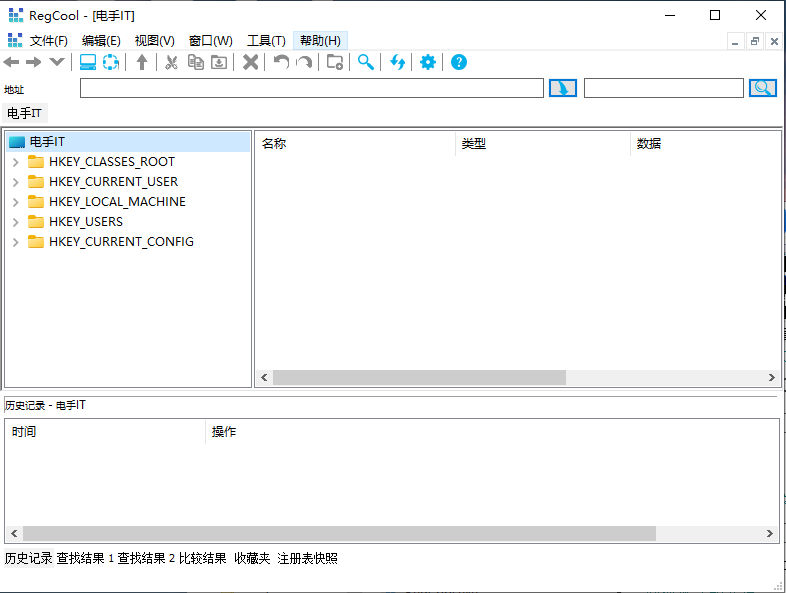Click inside the quick search input field
The width and height of the screenshot is (786, 593).
(664, 88)
